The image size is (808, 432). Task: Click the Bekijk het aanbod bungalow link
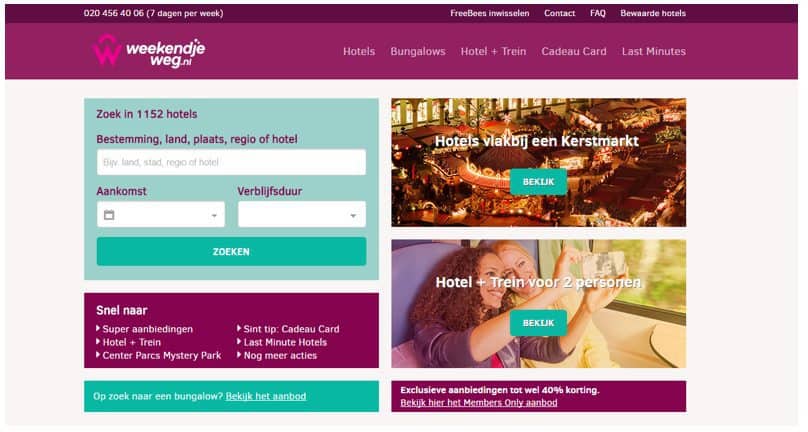coord(266,396)
